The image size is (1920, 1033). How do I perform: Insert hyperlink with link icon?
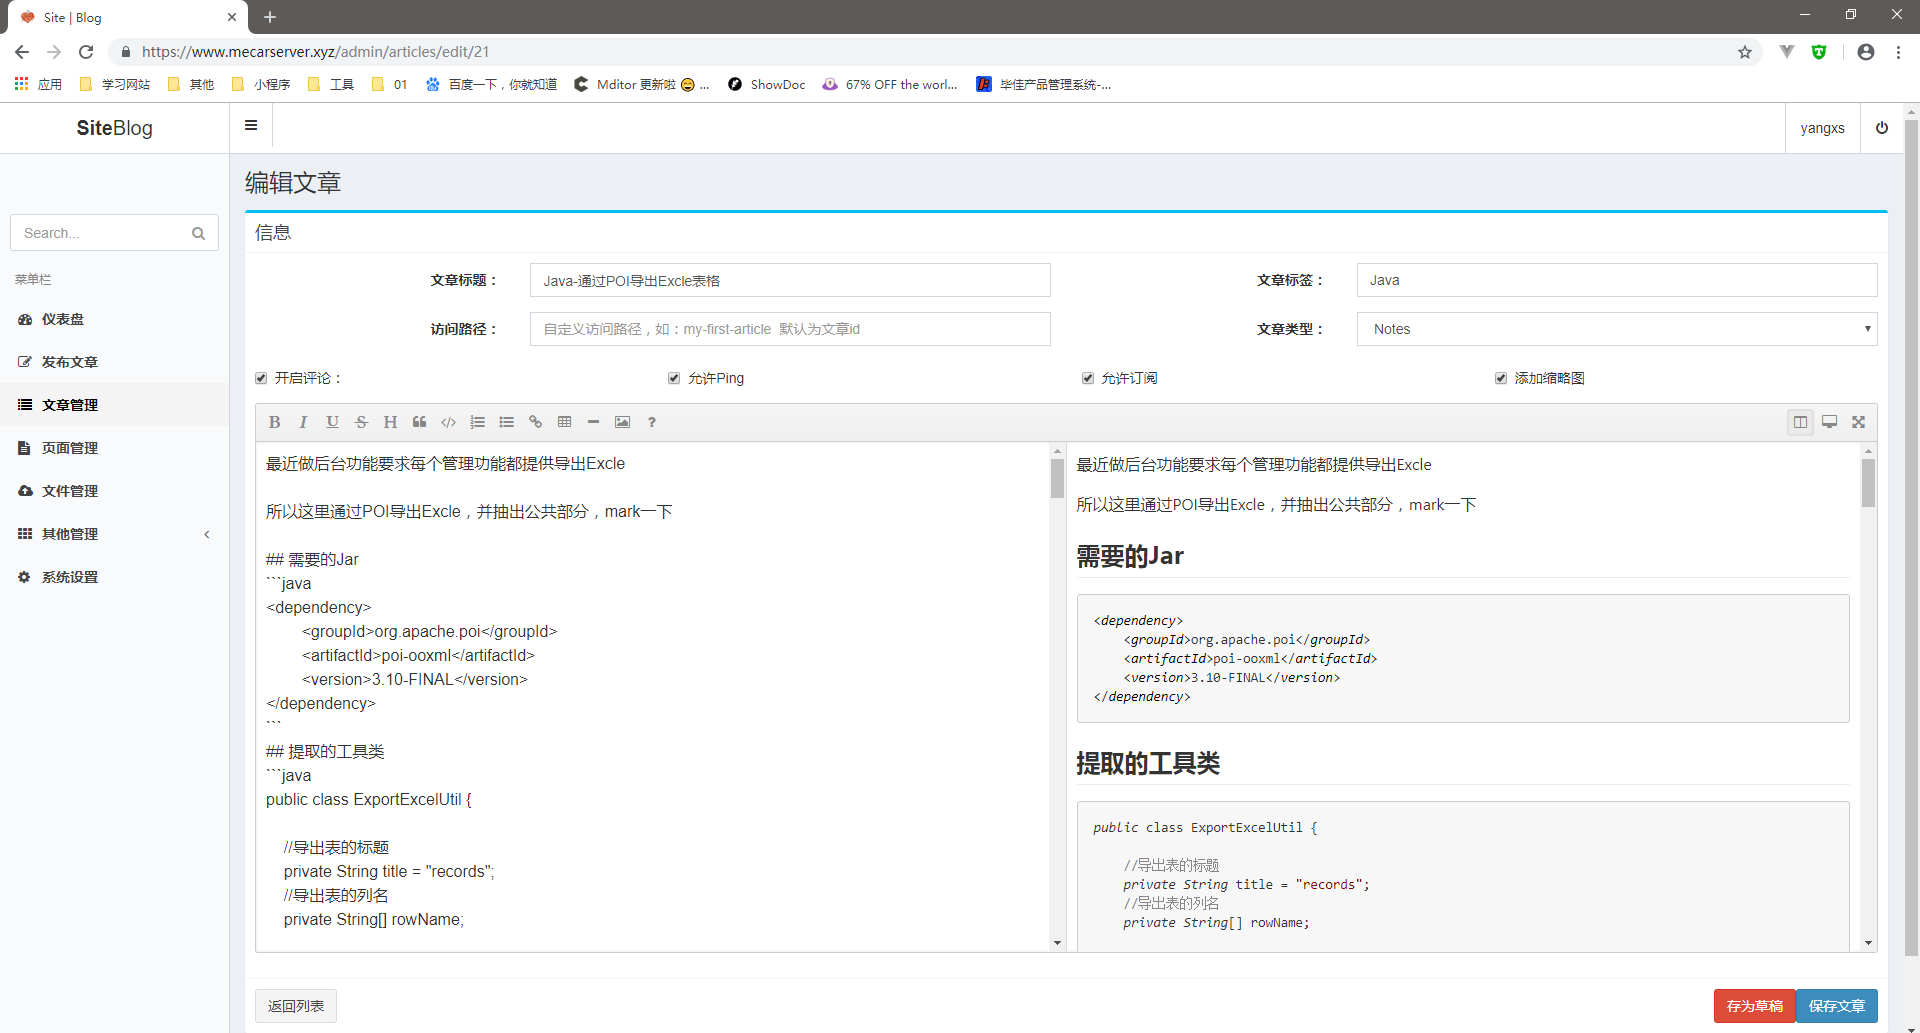535,422
